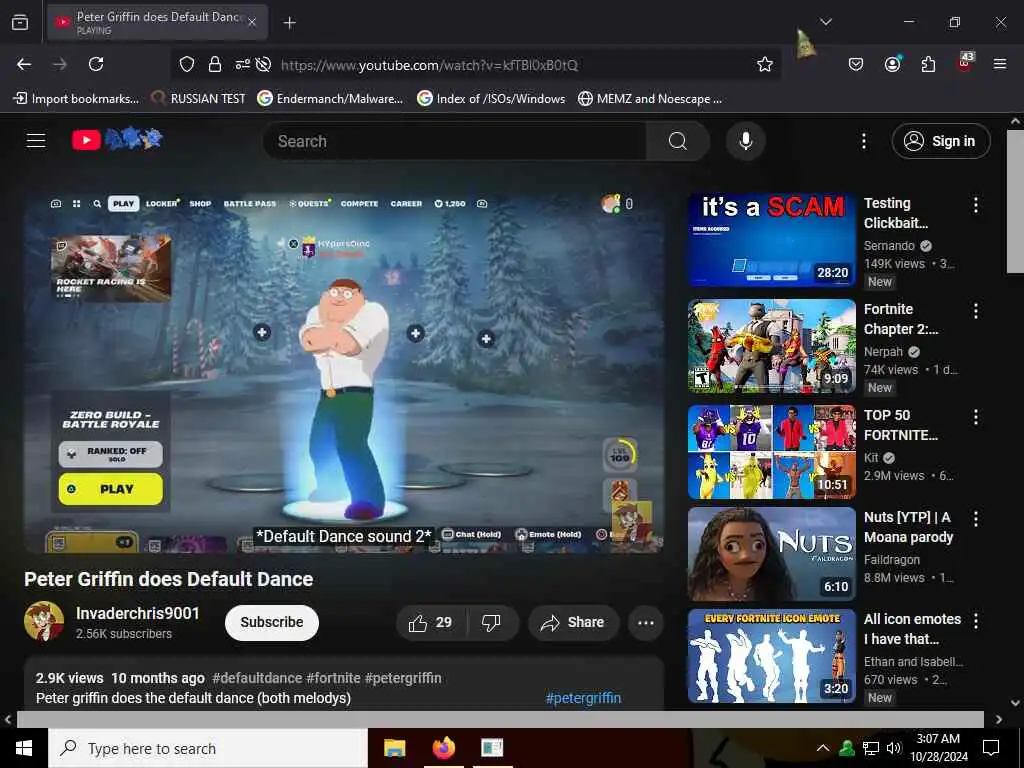
Task: Subscribe to Invaderchris9001
Action: 272,622
